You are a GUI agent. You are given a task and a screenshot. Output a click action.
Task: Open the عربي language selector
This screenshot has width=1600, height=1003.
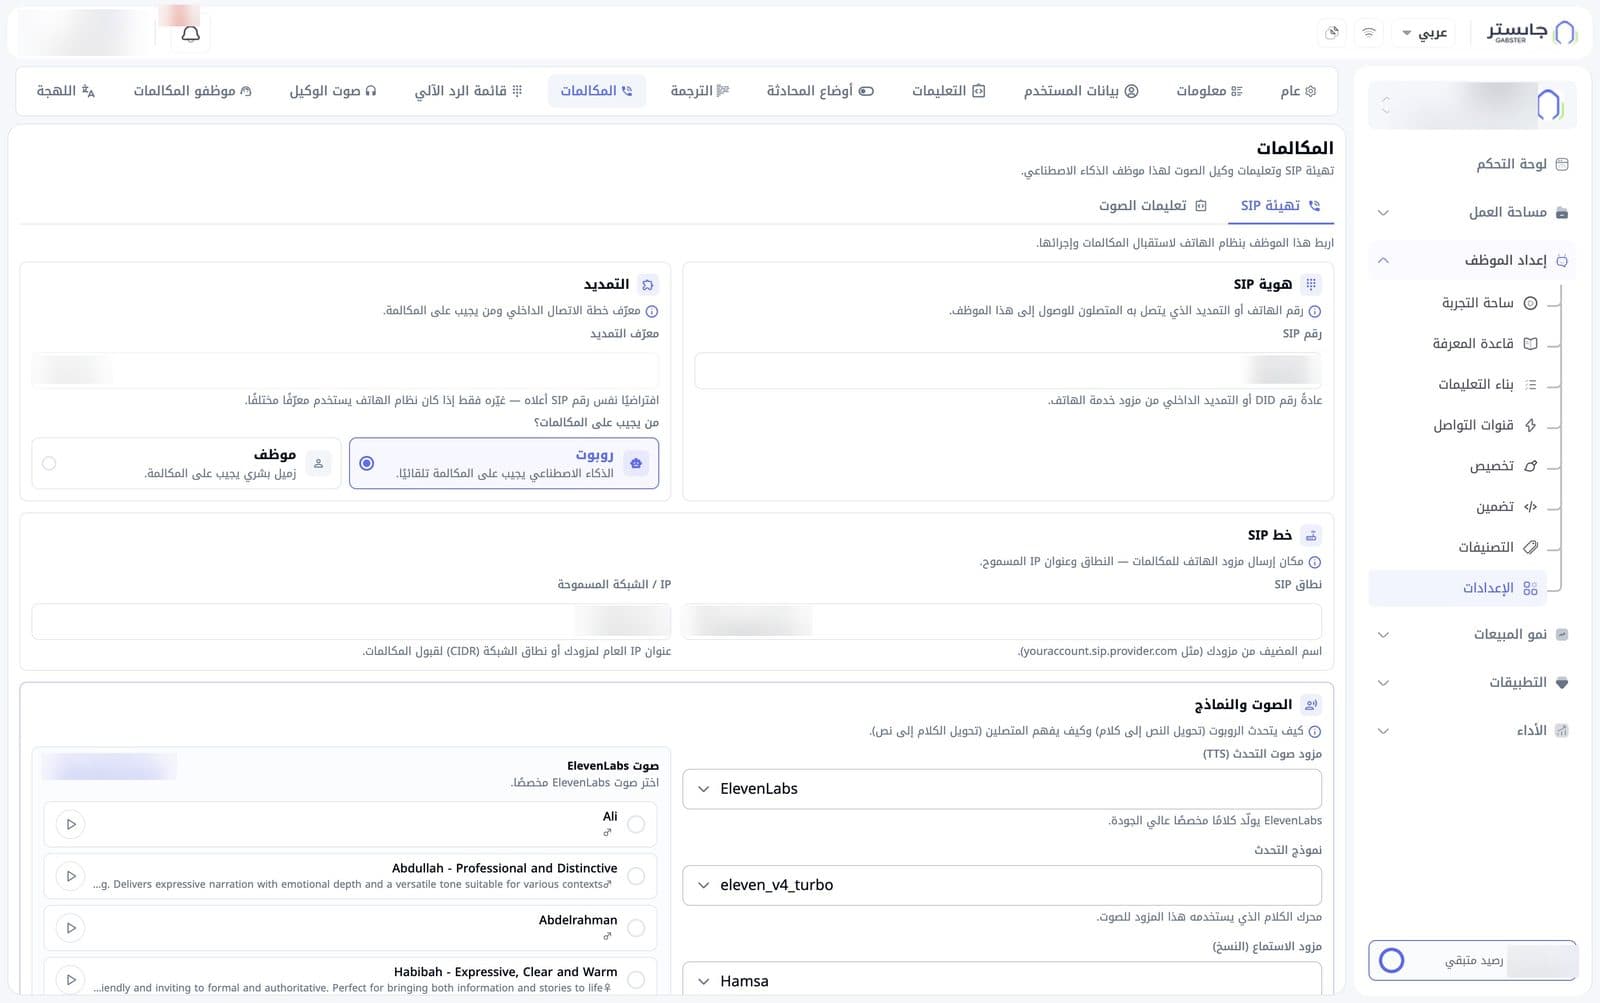click(x=1425, y=33)
